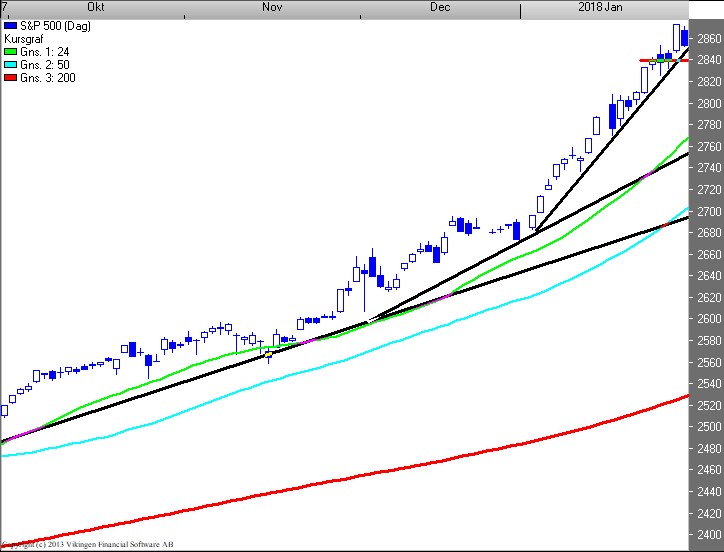The image size is (724, 552).
Task: Click the yellow marker on the November candle
Action: pyautogui.click(x=269, y=354)
